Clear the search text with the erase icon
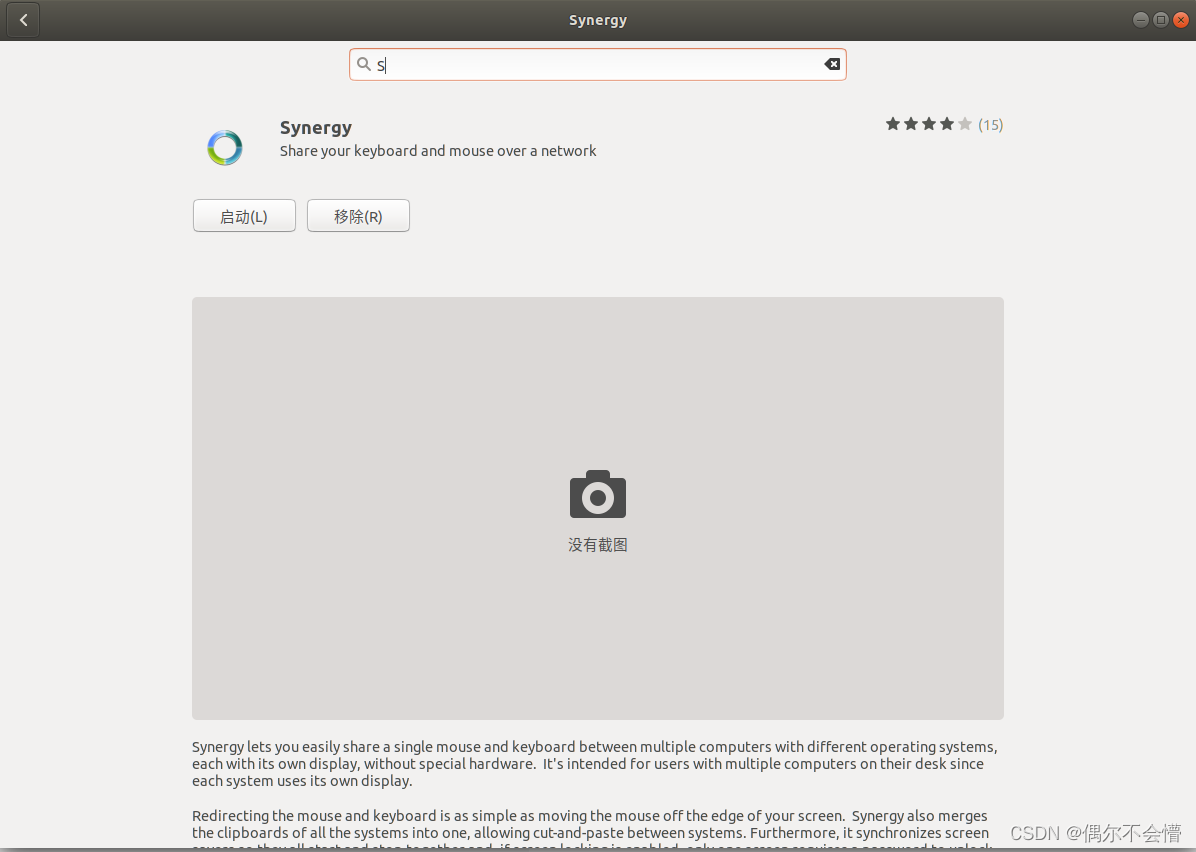 pos(832,64)
